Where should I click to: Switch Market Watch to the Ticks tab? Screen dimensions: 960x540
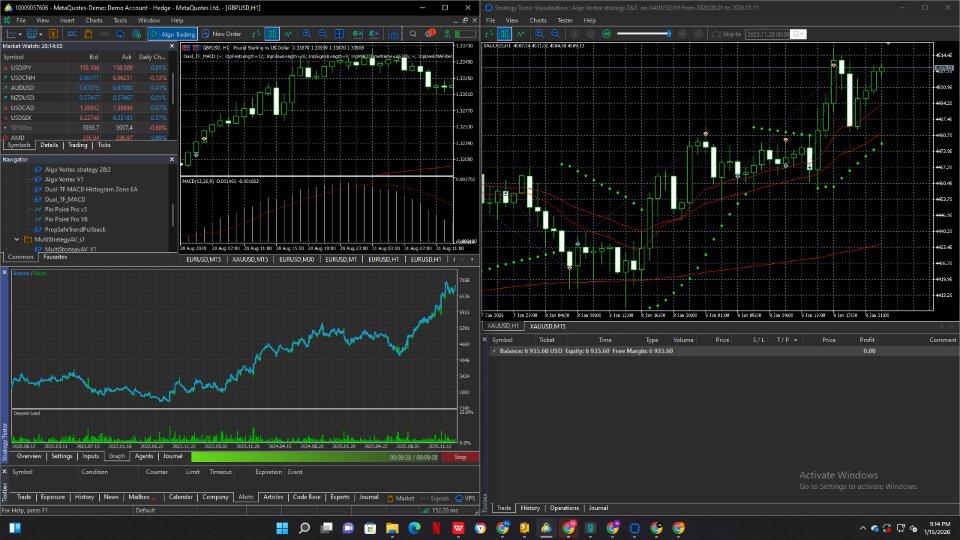click(x=104, y=145)
